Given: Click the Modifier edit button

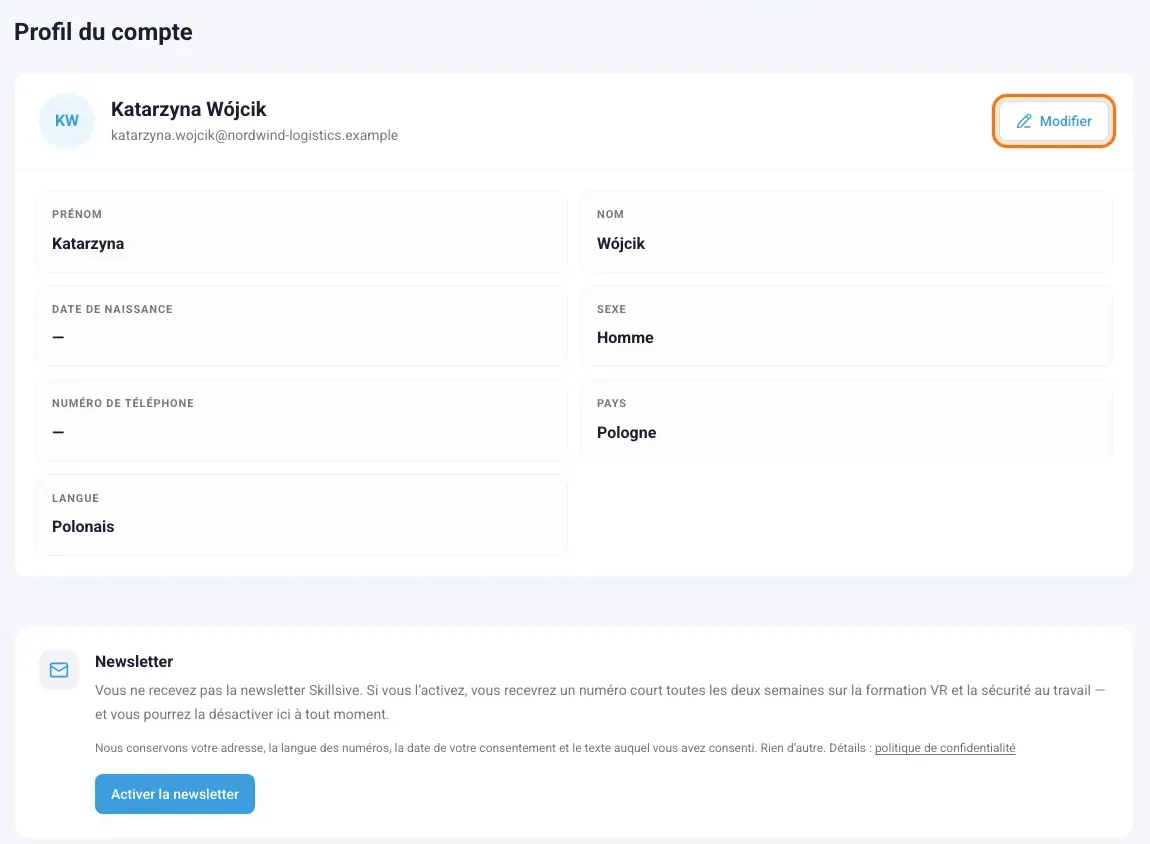Looking at the screenshot, I should (1054, 121).
